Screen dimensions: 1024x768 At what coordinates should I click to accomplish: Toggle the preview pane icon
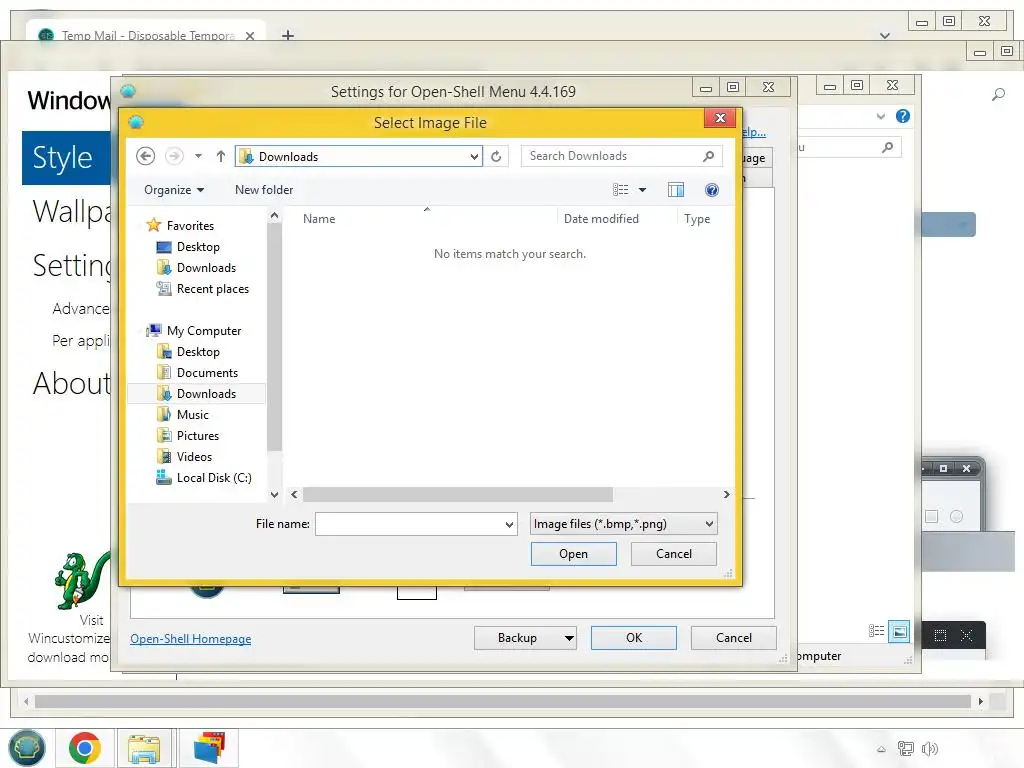[676, 190]
